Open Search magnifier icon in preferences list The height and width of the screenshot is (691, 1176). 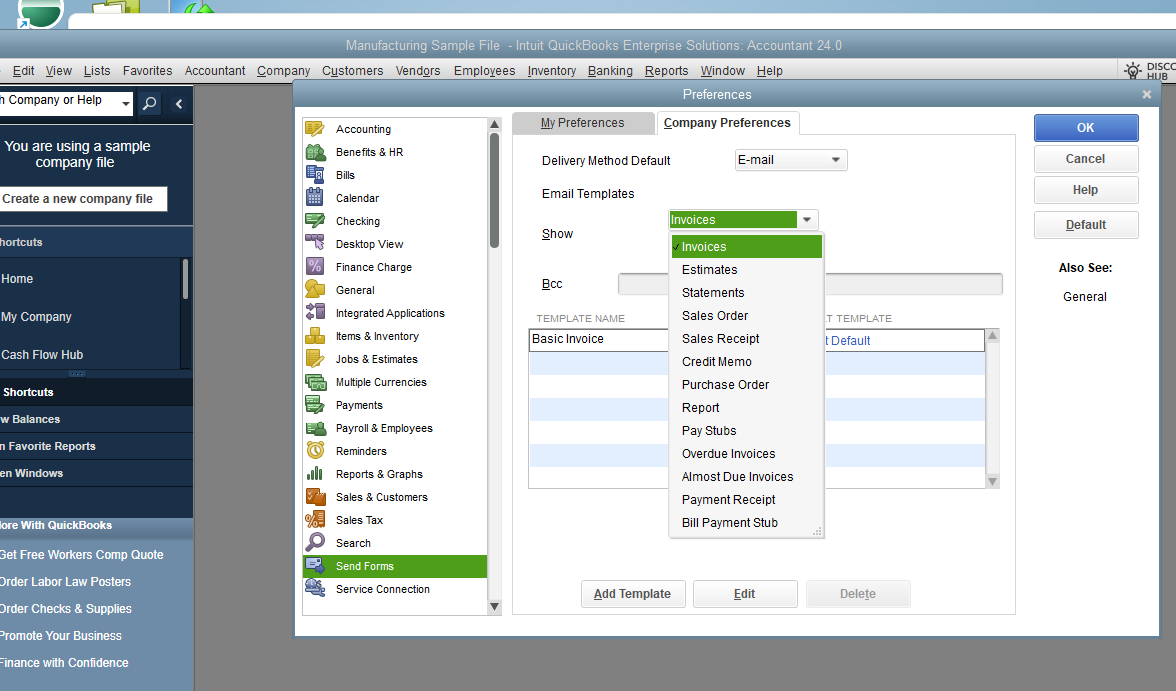(x=315, y=543)
